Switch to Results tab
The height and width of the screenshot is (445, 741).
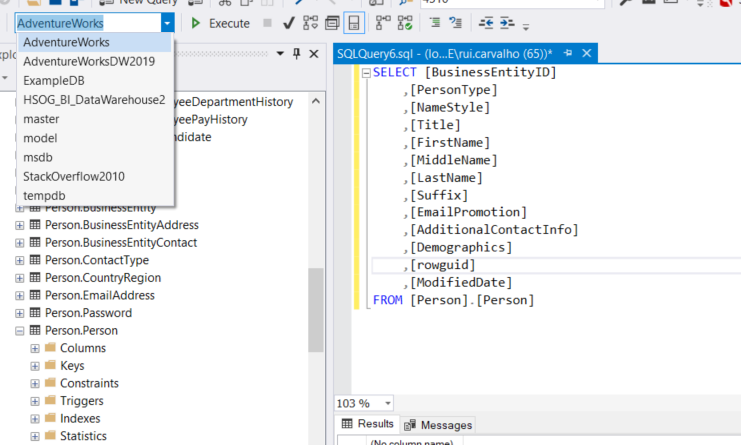click(x=368, y=424)
